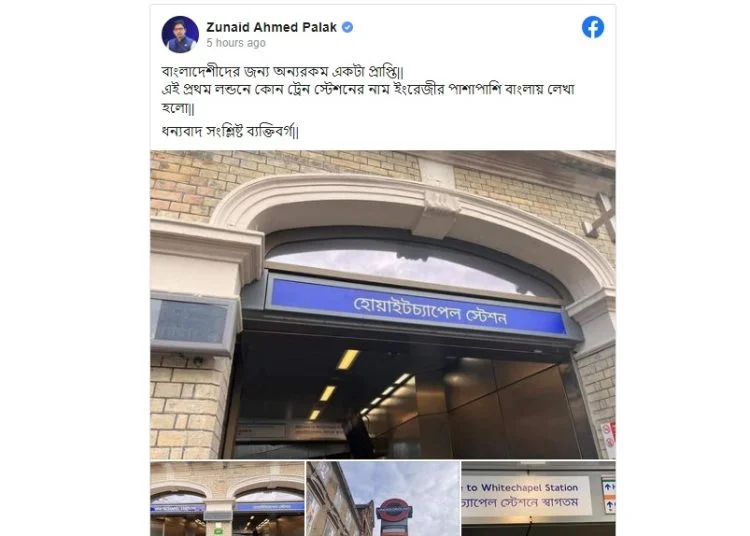
Task: Click the Facebook logo icon
Action: click(x=593, y=27)
